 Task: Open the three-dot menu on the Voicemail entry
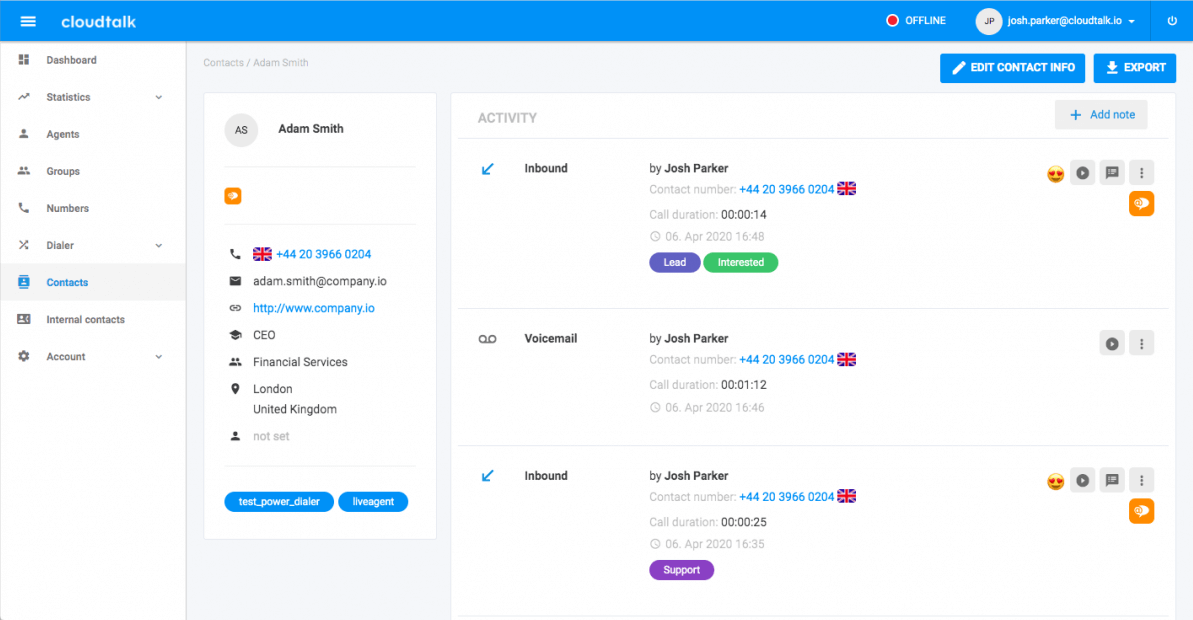click(1141, 343)
